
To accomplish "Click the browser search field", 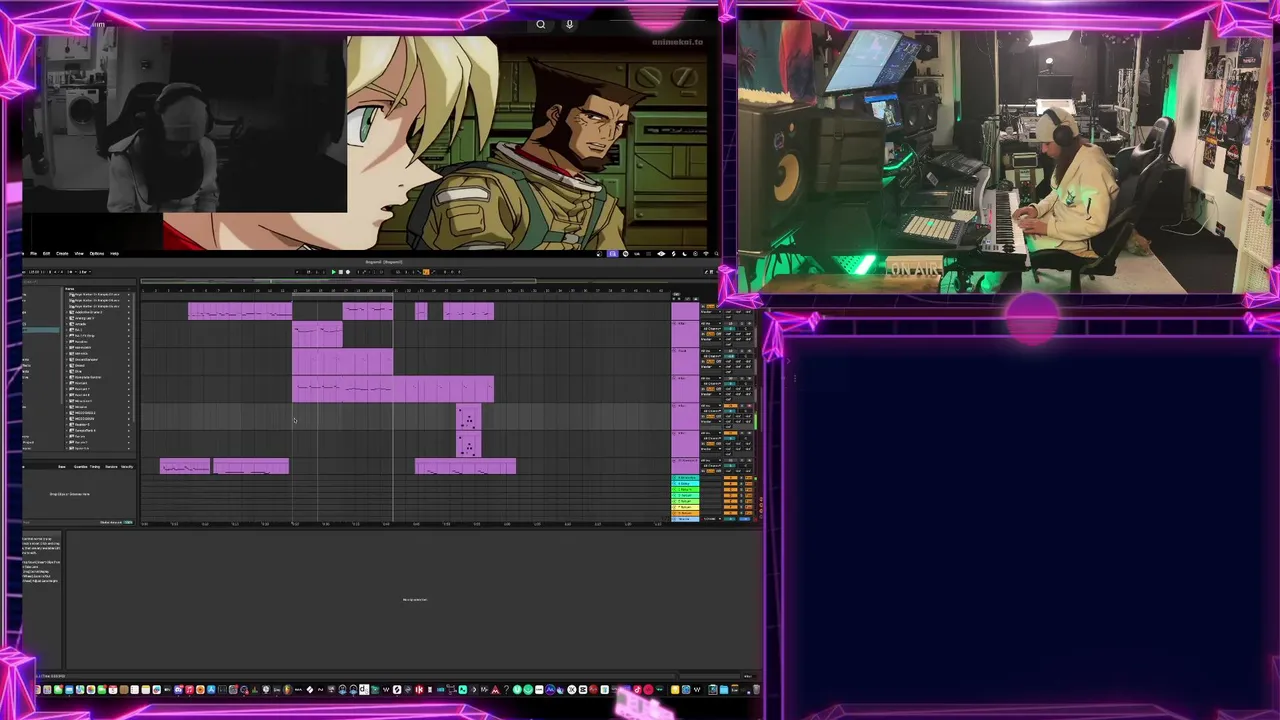I will click(80, 282).
